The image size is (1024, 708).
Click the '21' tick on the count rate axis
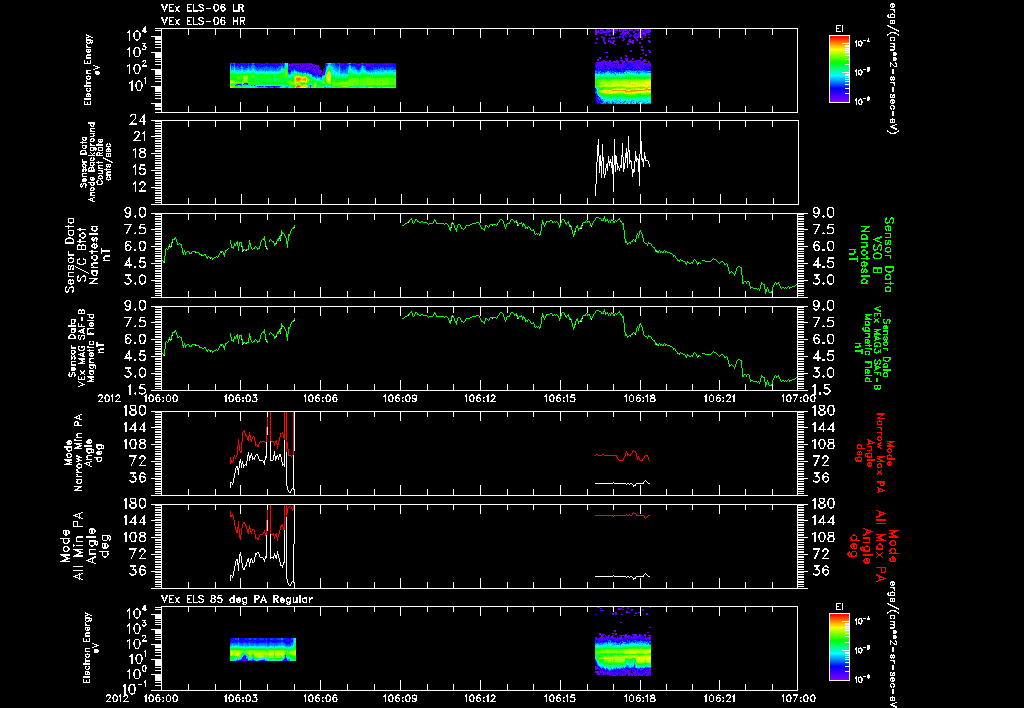139,137
